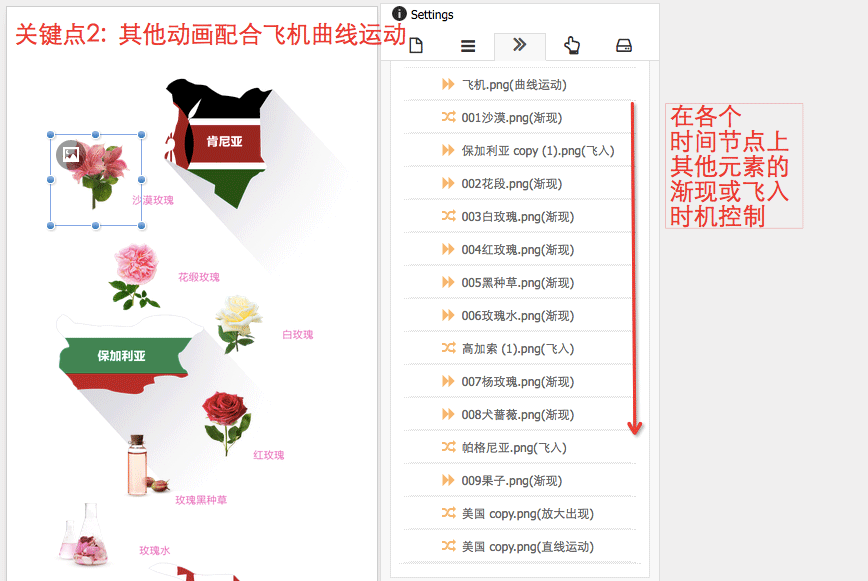868x581 pixels.
Task: Click play icon beside 006玫瑰水.png(渐现)
Action: 448,315
